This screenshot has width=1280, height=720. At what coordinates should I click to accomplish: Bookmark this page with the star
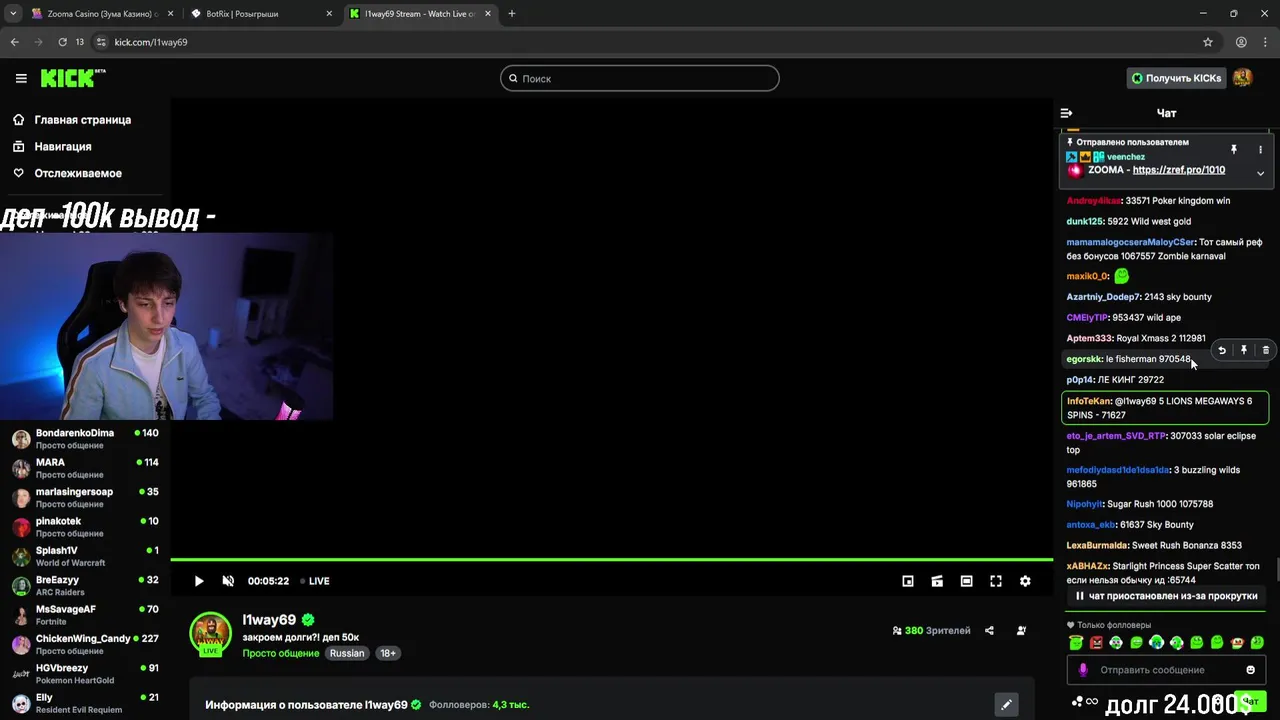[1208, 42]
